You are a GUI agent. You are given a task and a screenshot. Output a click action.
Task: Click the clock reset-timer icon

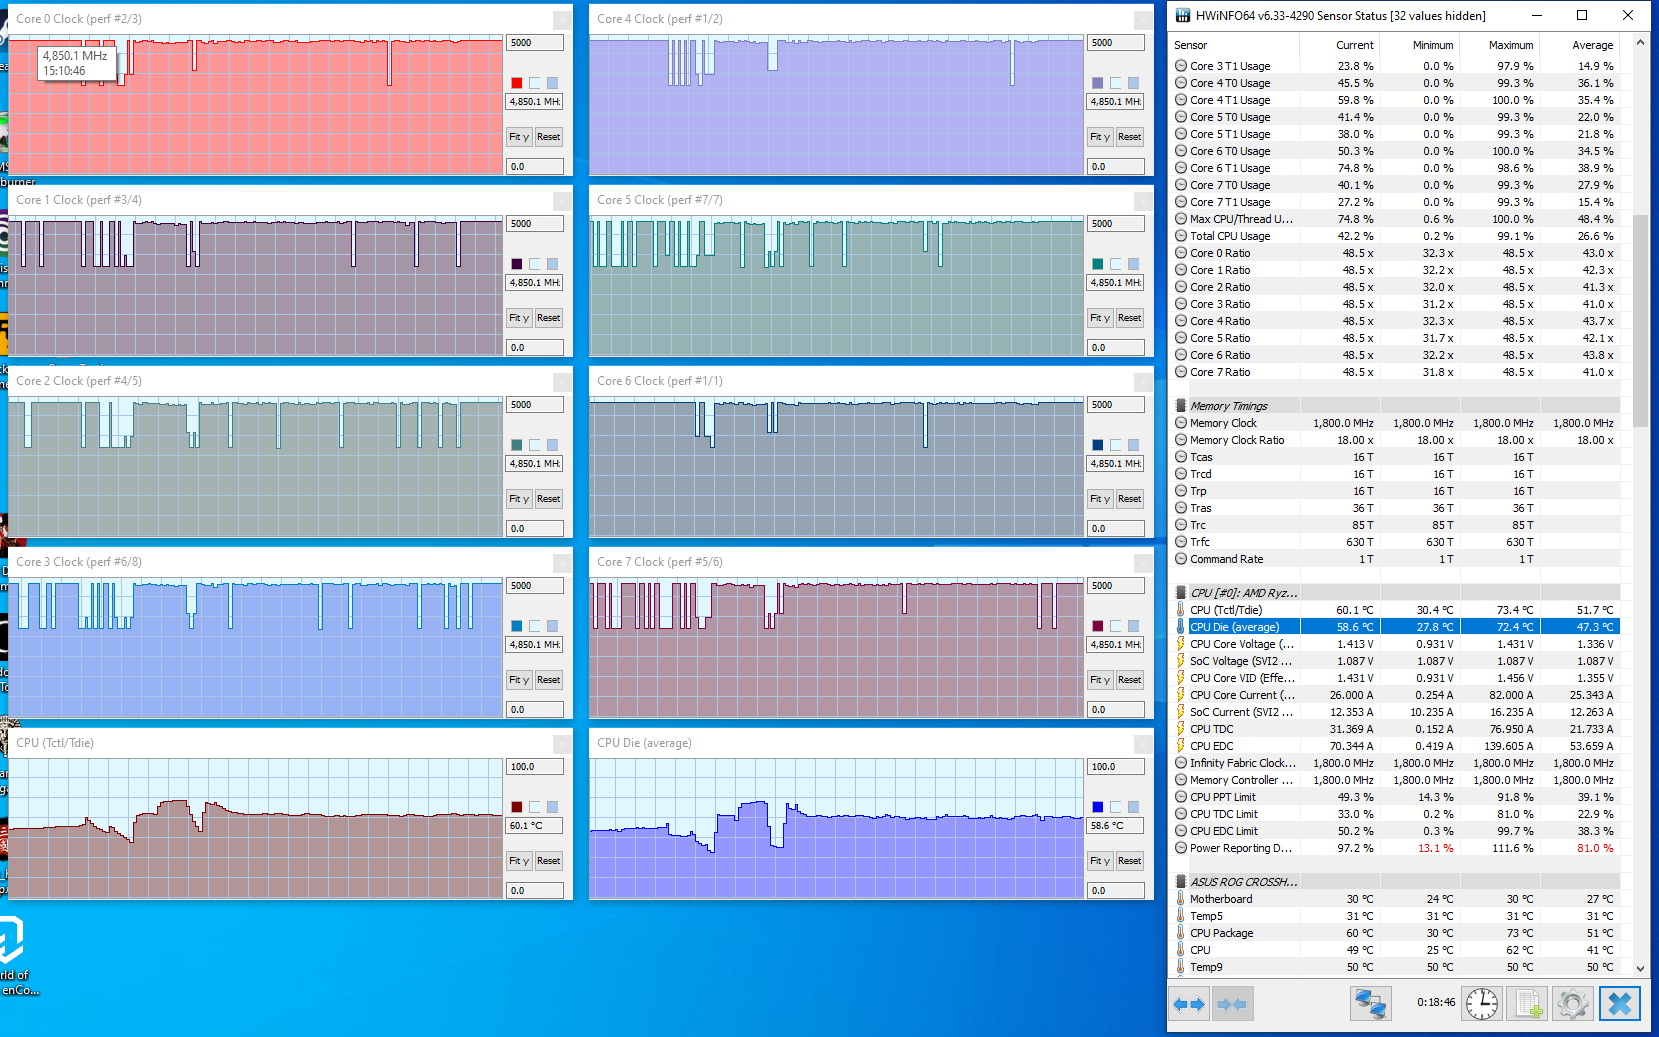coord(1481,1004)
